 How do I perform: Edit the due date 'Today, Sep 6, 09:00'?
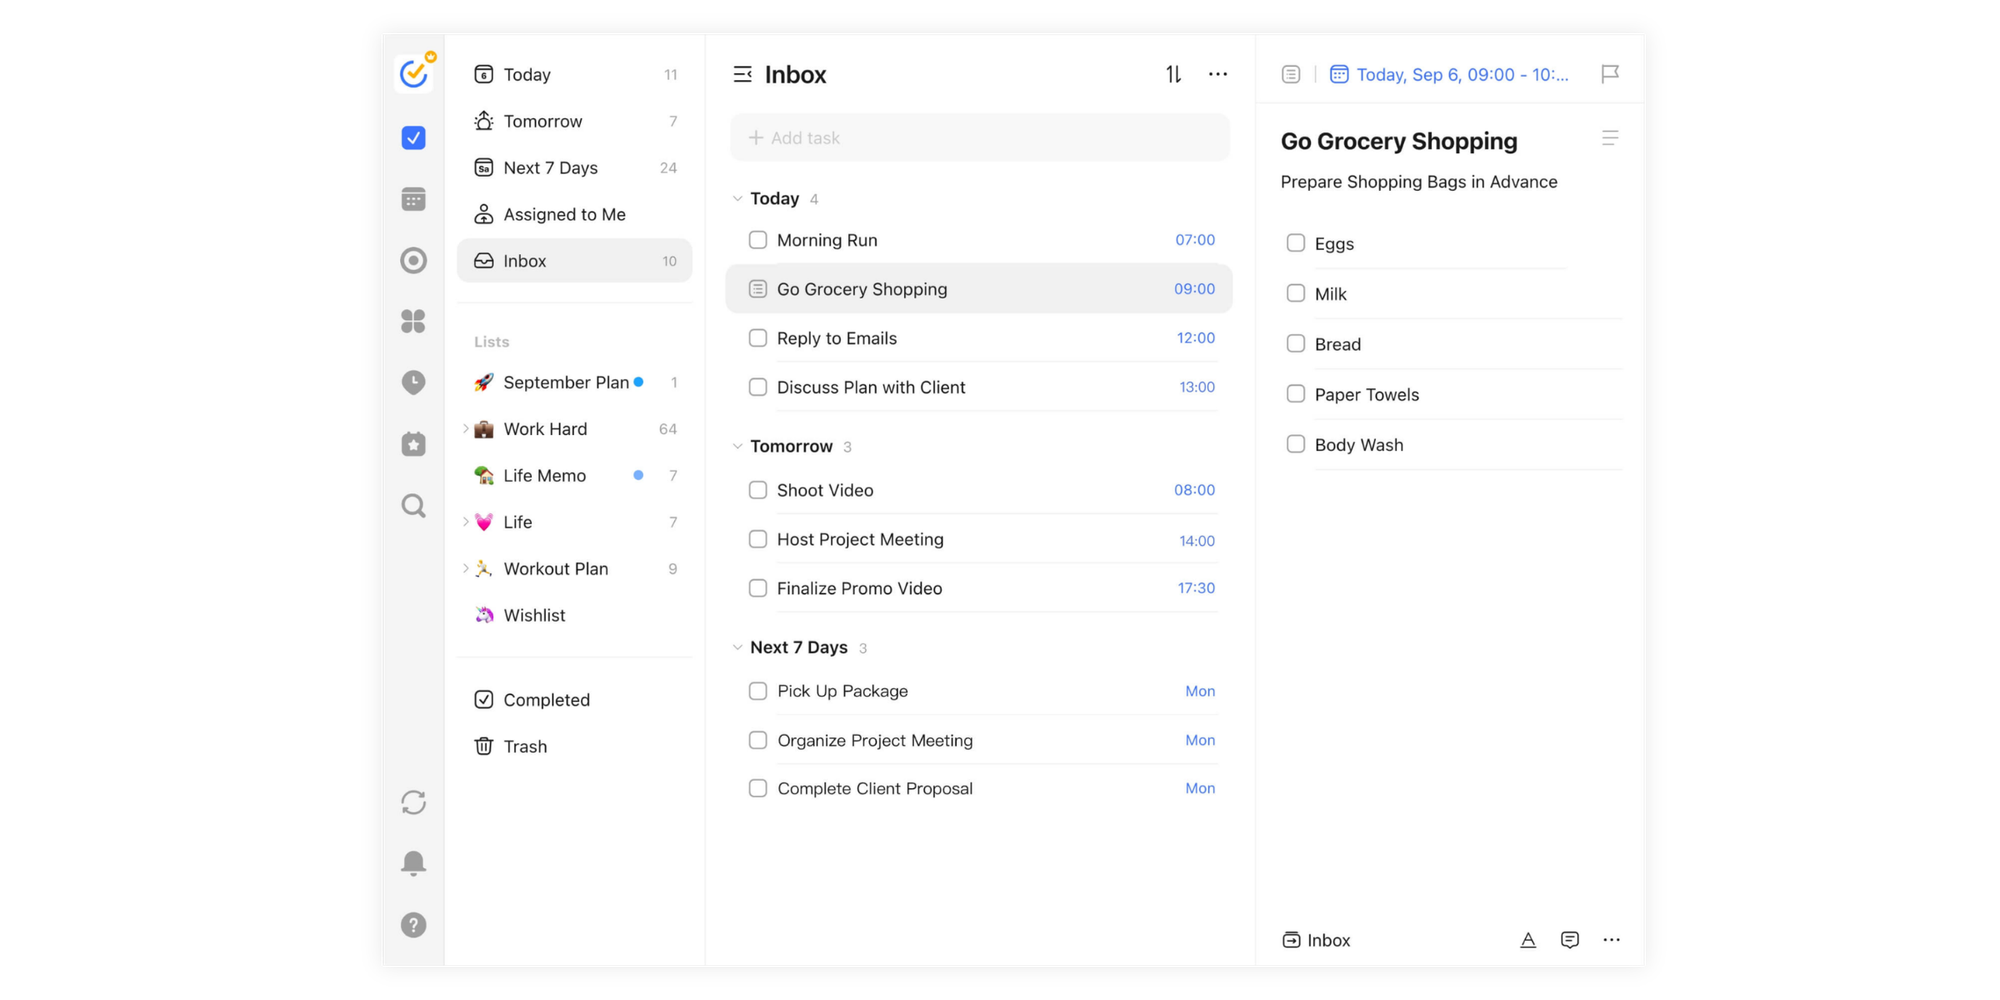coord(1462,74)
